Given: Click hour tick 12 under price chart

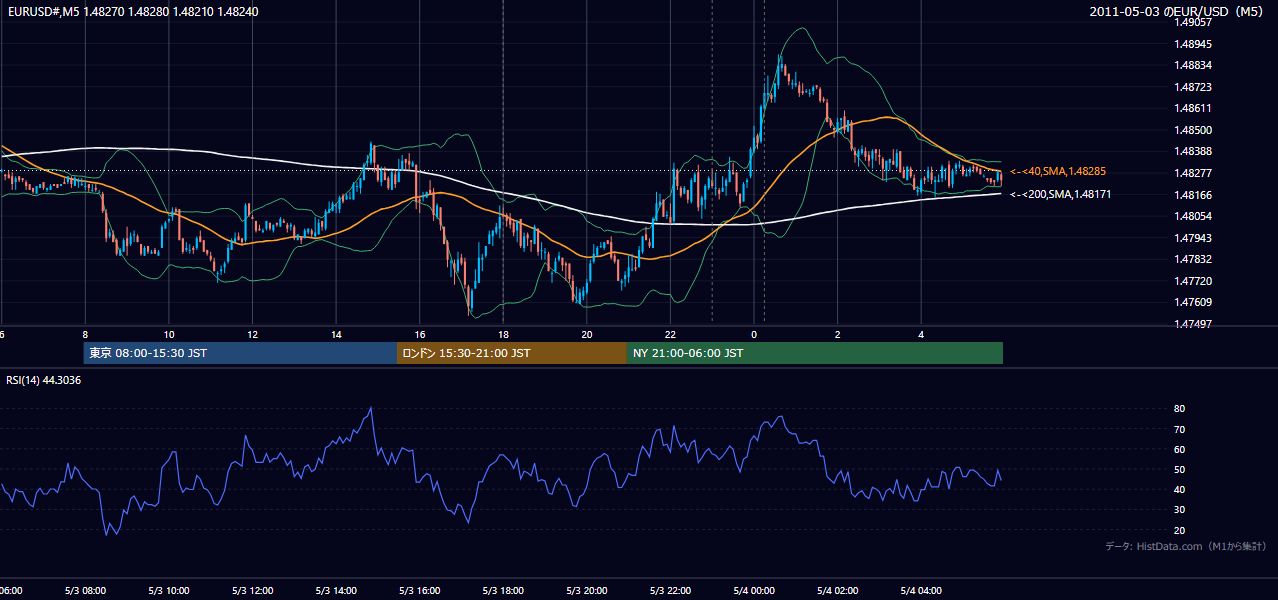Looking at the screenshot, I should point(252,335).
